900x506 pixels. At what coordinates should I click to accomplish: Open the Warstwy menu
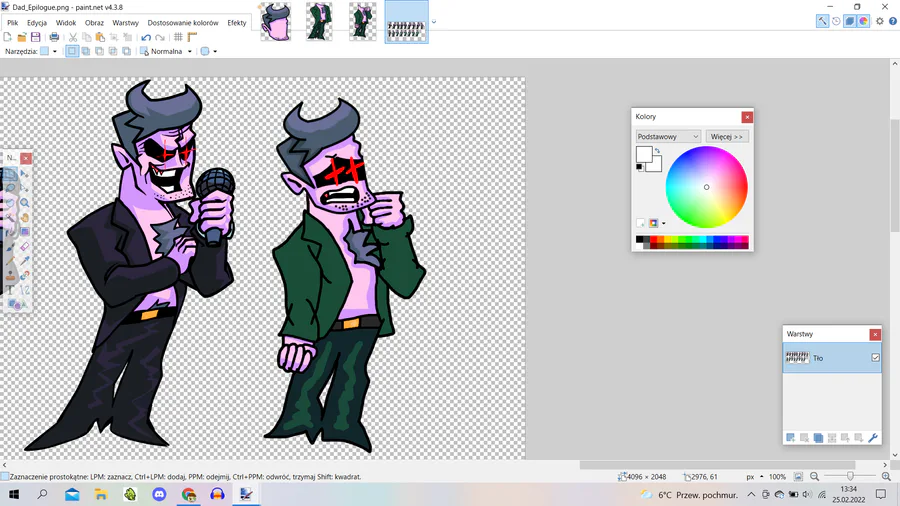pos(125,23)
